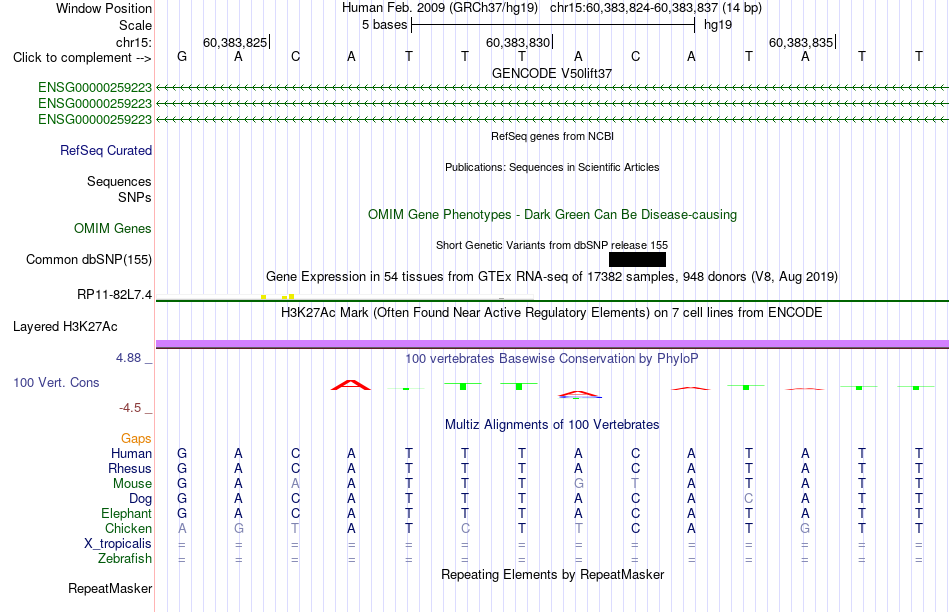The width and height of the screenshot is (950, 612).
Task: Open 'Repeating Elements by RepeatMasker' track title
Action: tap(552, 574)
